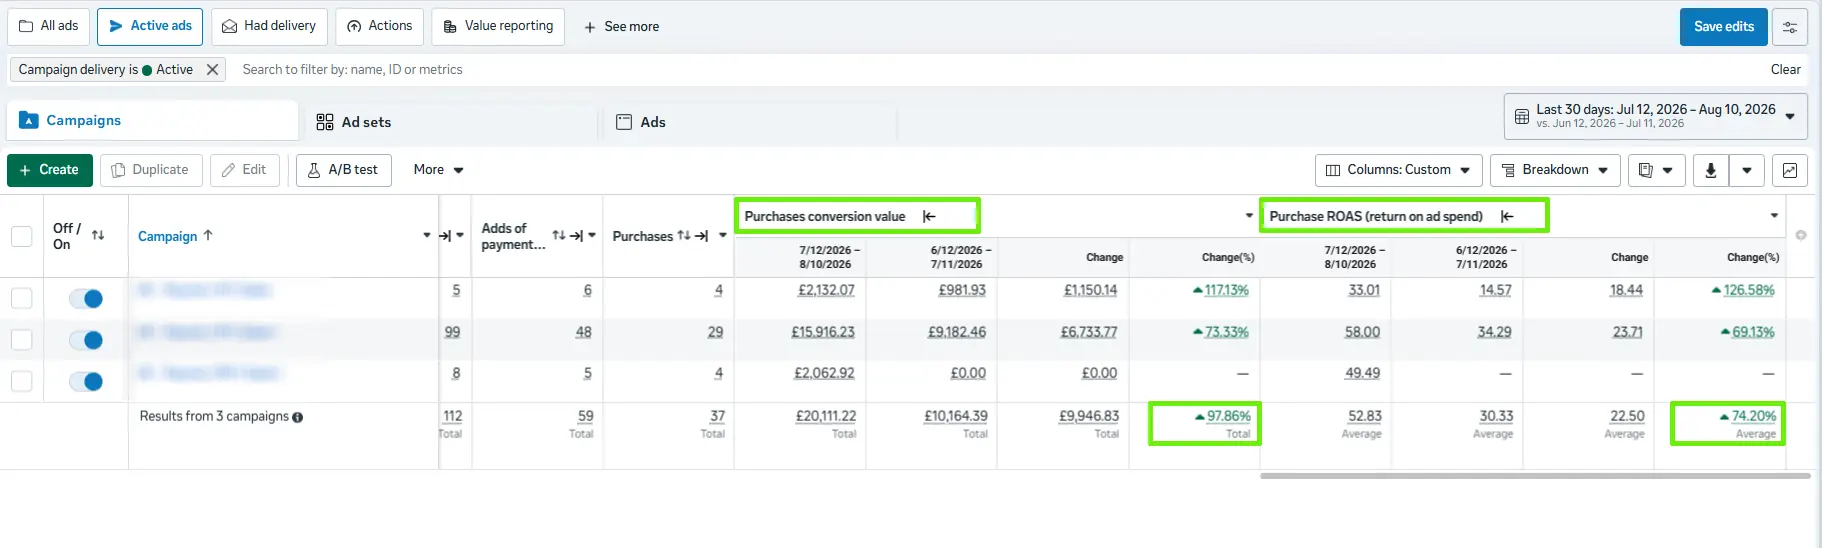Click the add column plus icon at table edge
The image size is (1822, 548).
click(1800, 236)
